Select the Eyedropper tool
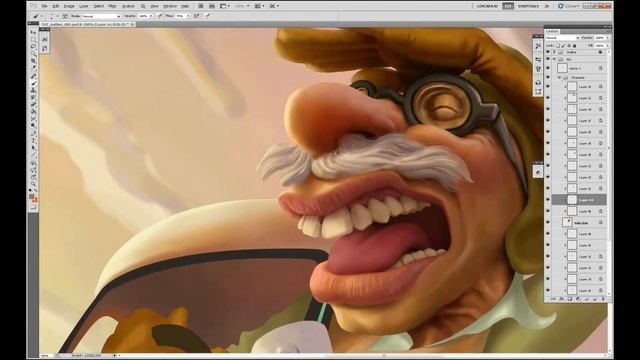Image resolution: width=640 pixels, height=360 pixels. point(33,68)
